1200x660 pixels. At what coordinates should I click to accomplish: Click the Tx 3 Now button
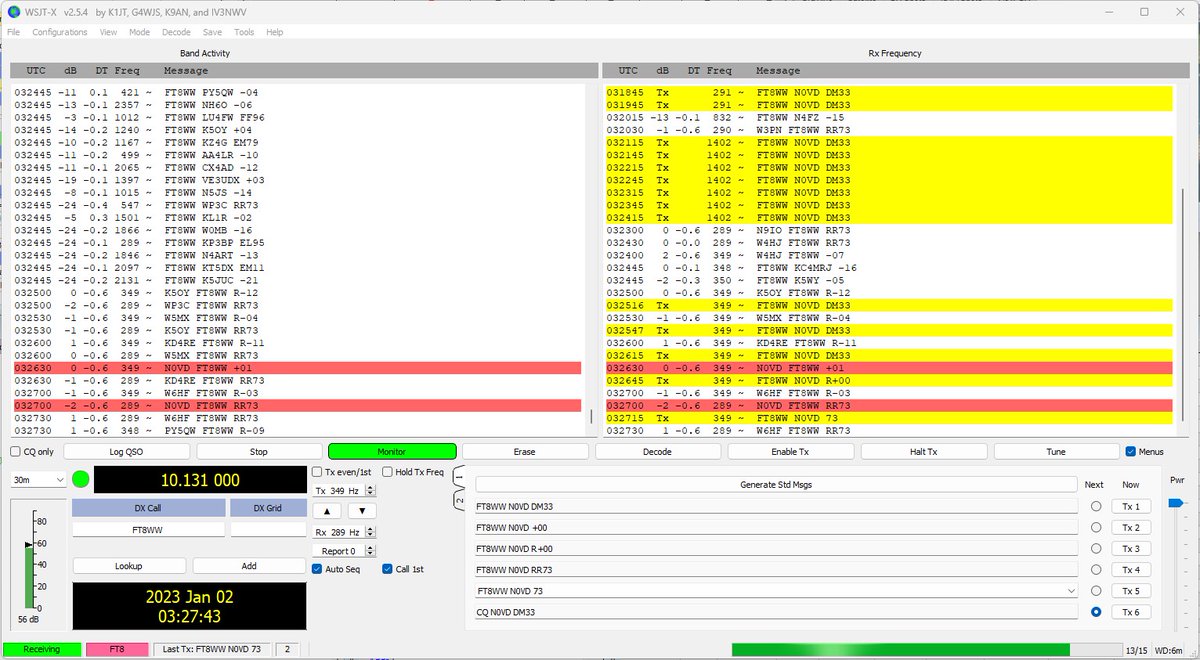(1130, 548)
